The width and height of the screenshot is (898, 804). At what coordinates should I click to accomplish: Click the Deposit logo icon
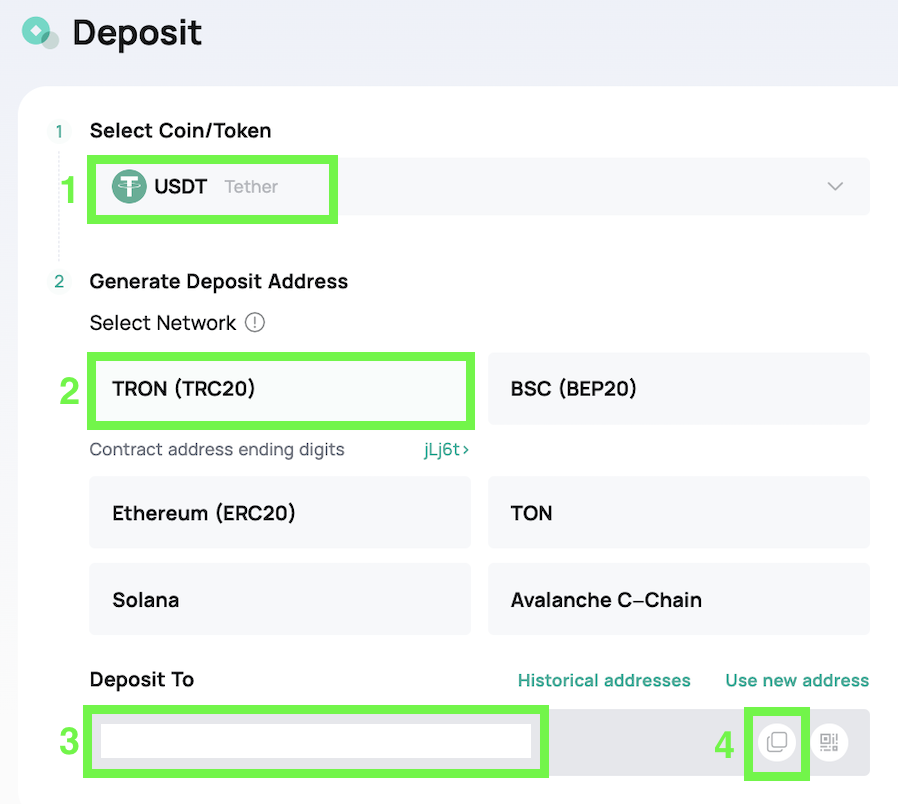pyautogui.click(x=40, y=33)
